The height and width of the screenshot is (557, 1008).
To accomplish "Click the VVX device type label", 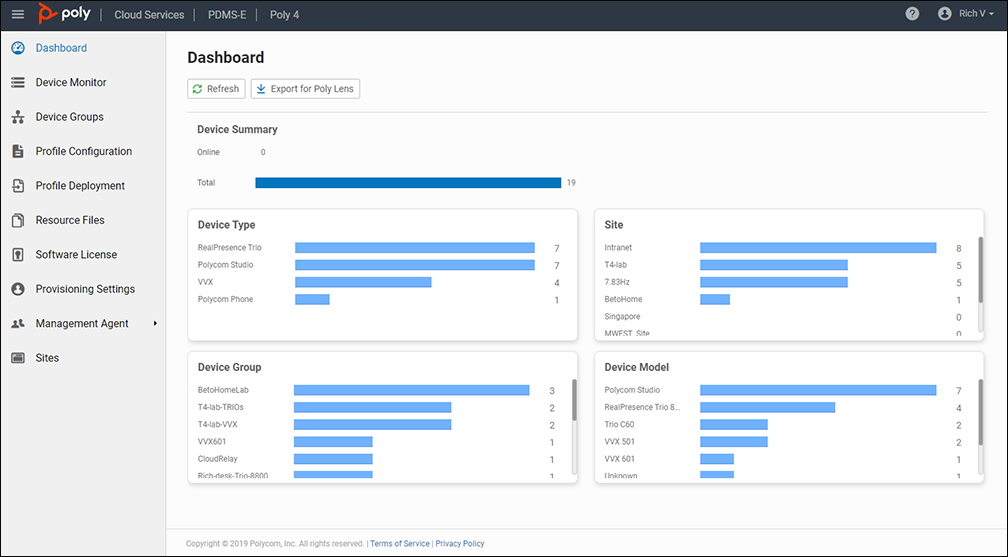I will tap(205, 282).
